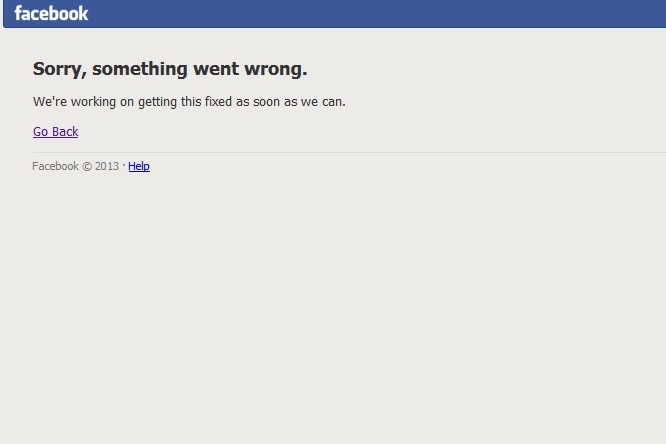
Task: Click the horizontal divider above the footer
Action: click(x=349, y=152)
